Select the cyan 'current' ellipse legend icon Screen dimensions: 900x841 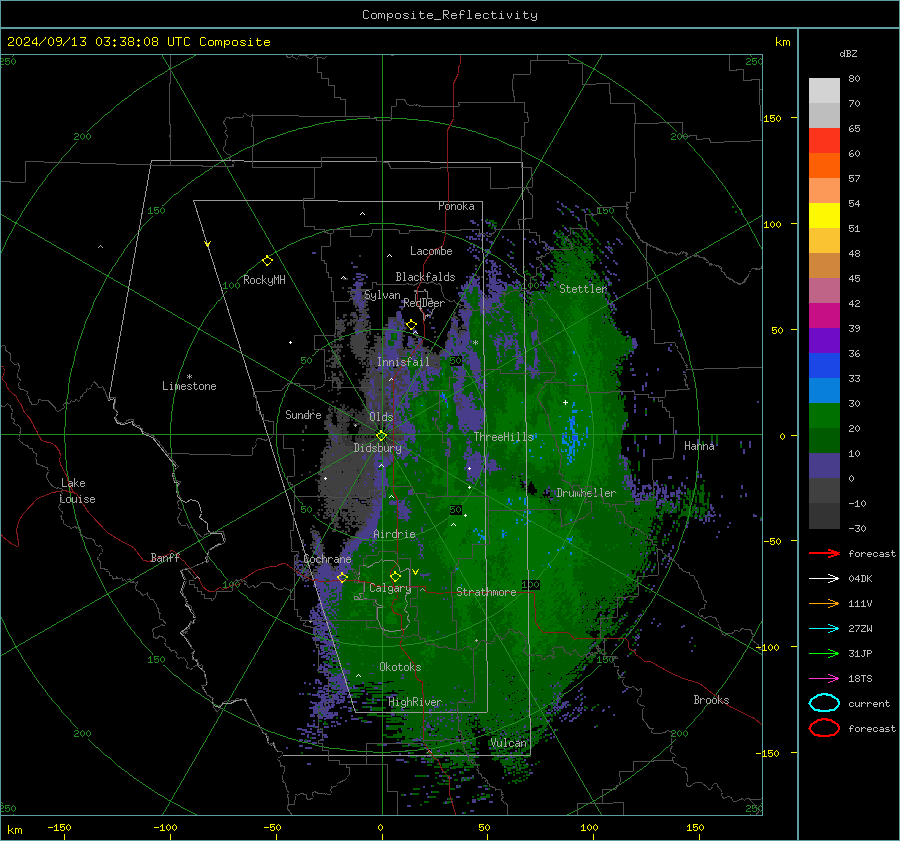pyautogui.click(x=824, y=703)
